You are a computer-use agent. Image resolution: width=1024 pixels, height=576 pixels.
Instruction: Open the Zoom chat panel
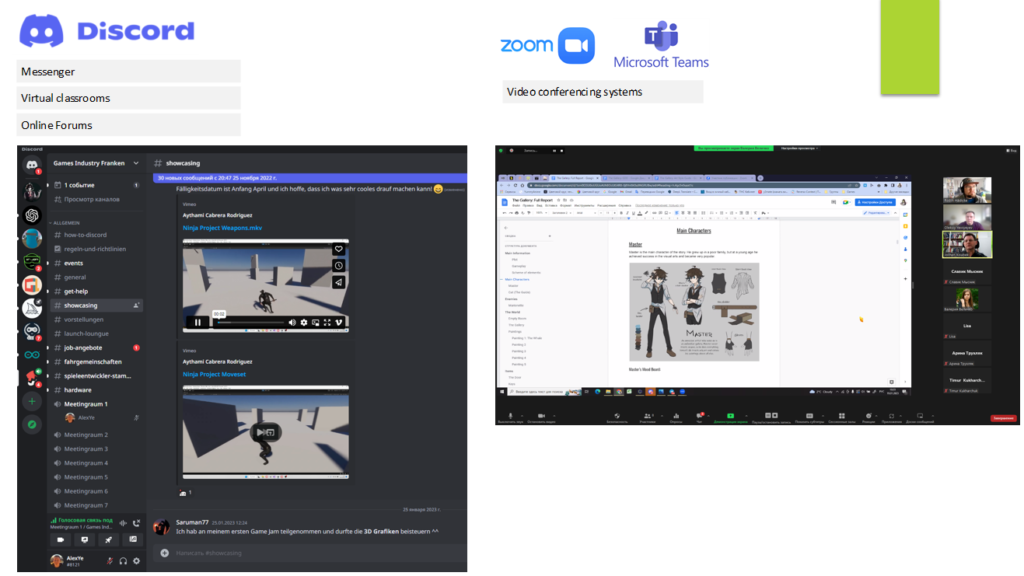[700, 417]
